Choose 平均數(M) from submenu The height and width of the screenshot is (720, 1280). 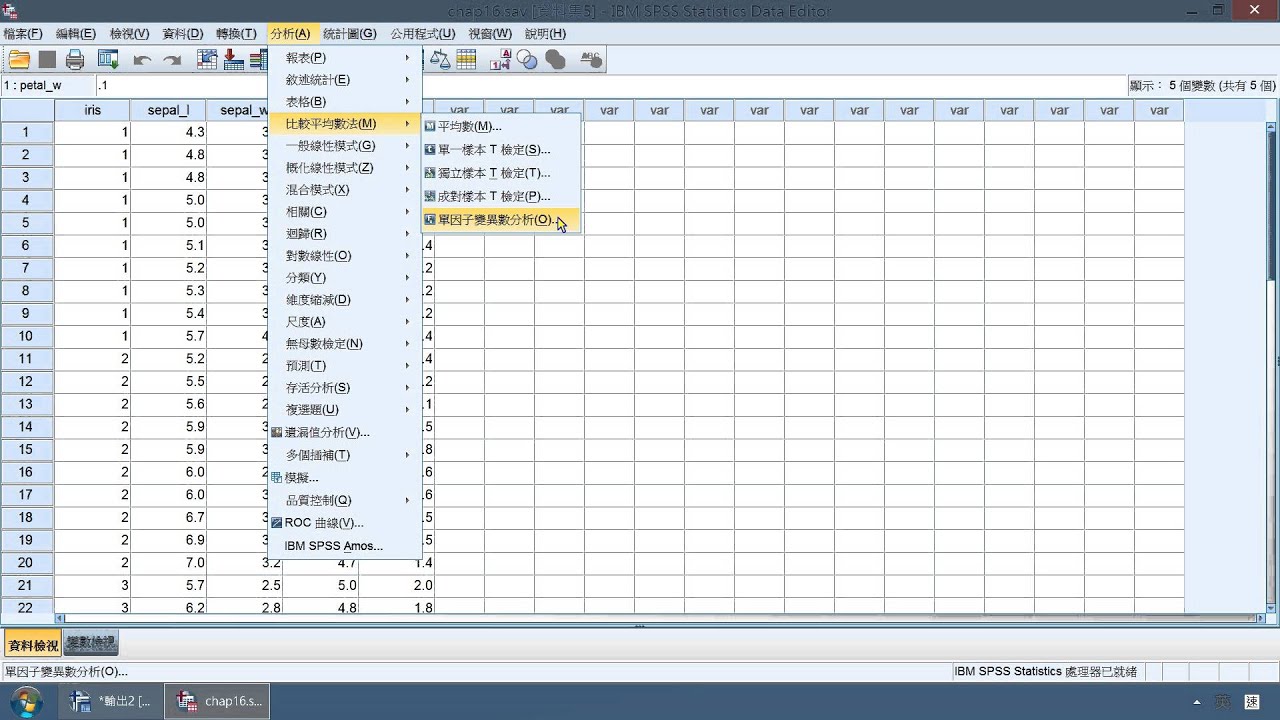(500, 126)
